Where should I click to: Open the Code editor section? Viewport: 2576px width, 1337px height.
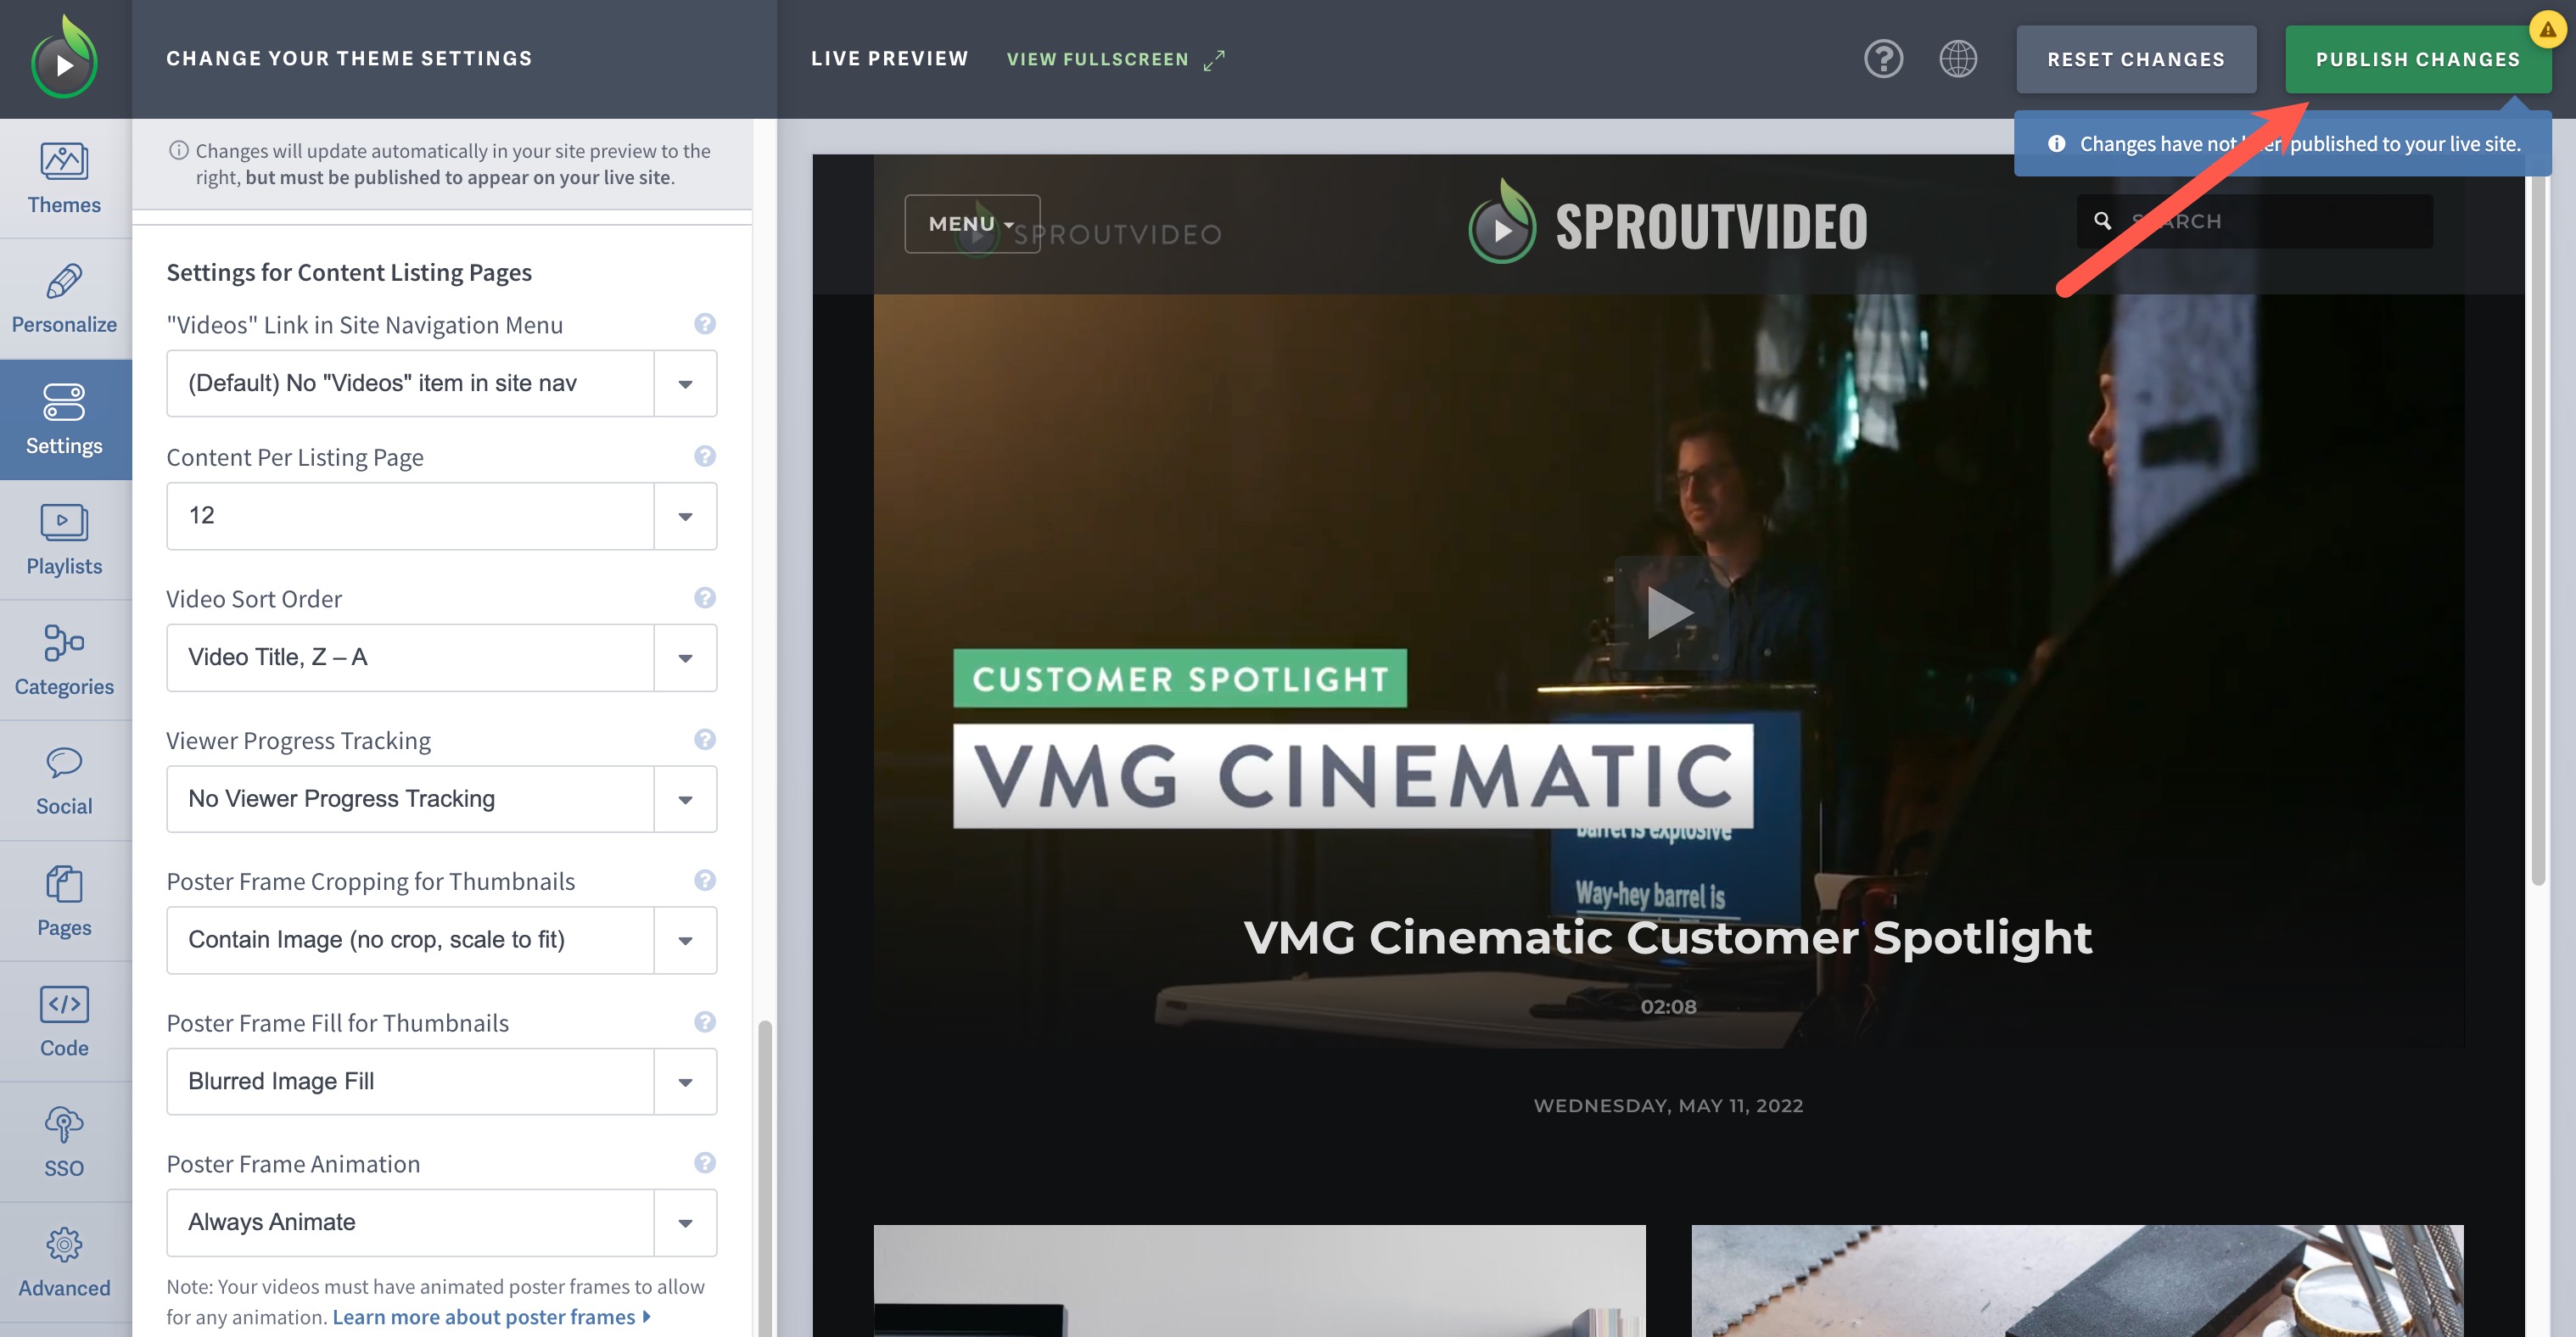coord(64,1021)
